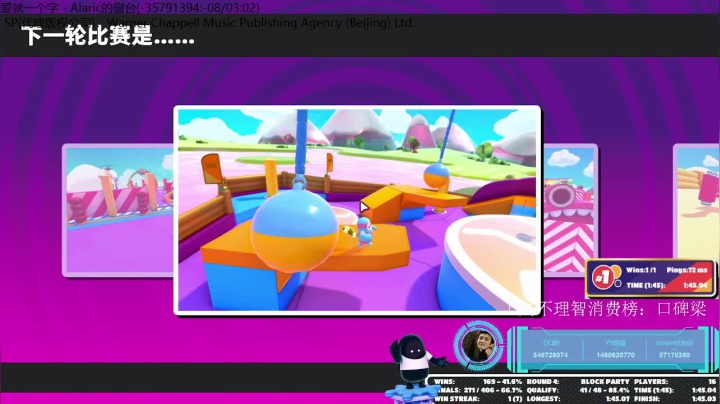720x404 pixels.
Task: Click the streamer's round webcam avatar
Action: point(478,345)
